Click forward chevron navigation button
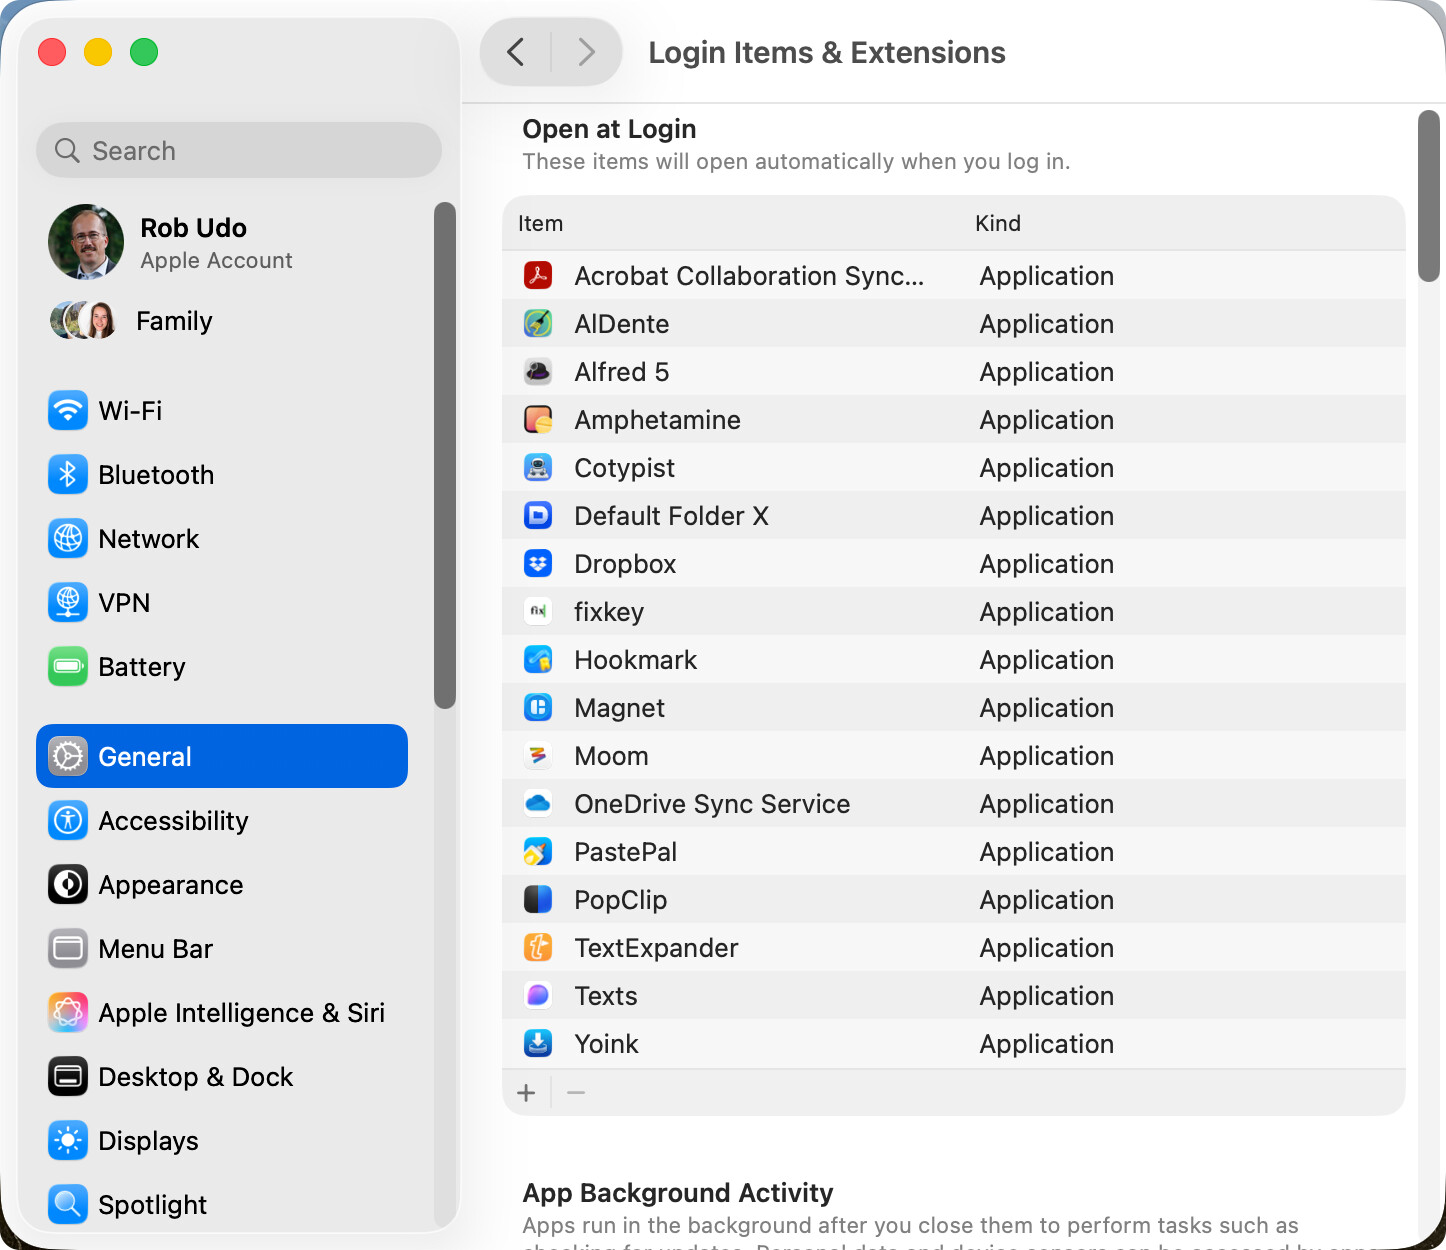Viewport: 1446px width, 1250px height. coord(586,52)
